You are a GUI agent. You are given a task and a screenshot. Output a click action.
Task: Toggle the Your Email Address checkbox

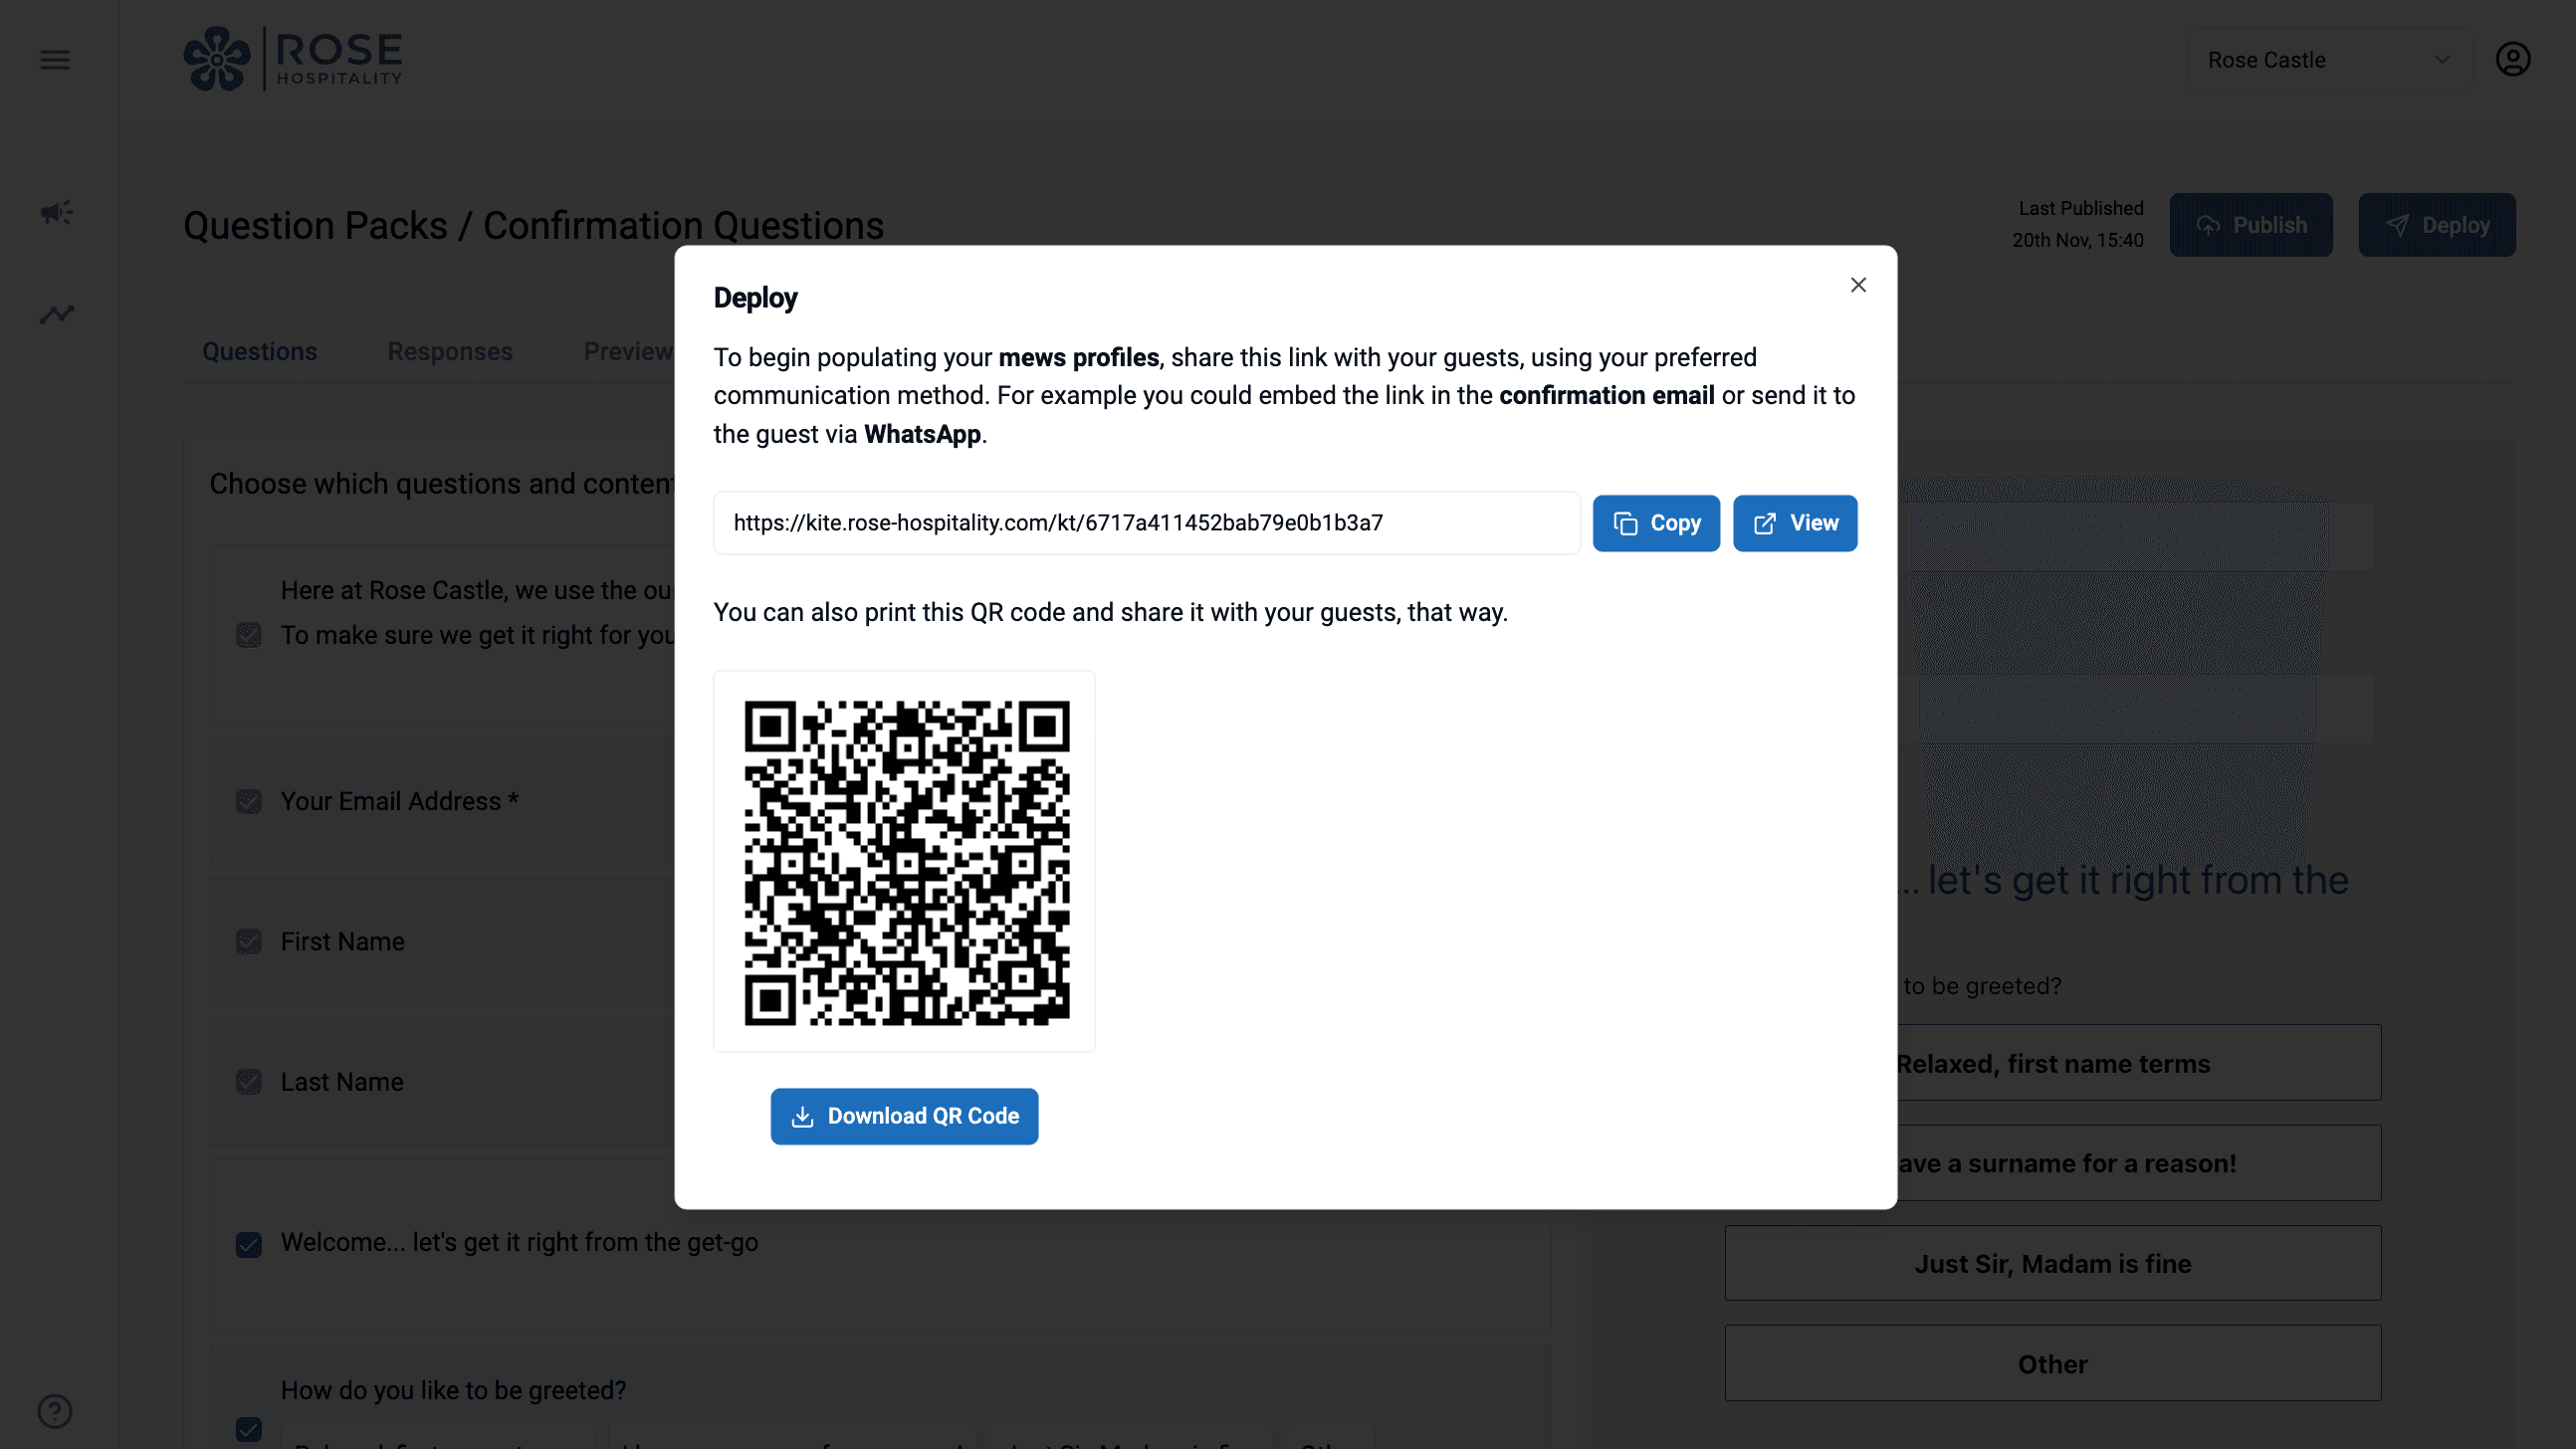249,802
